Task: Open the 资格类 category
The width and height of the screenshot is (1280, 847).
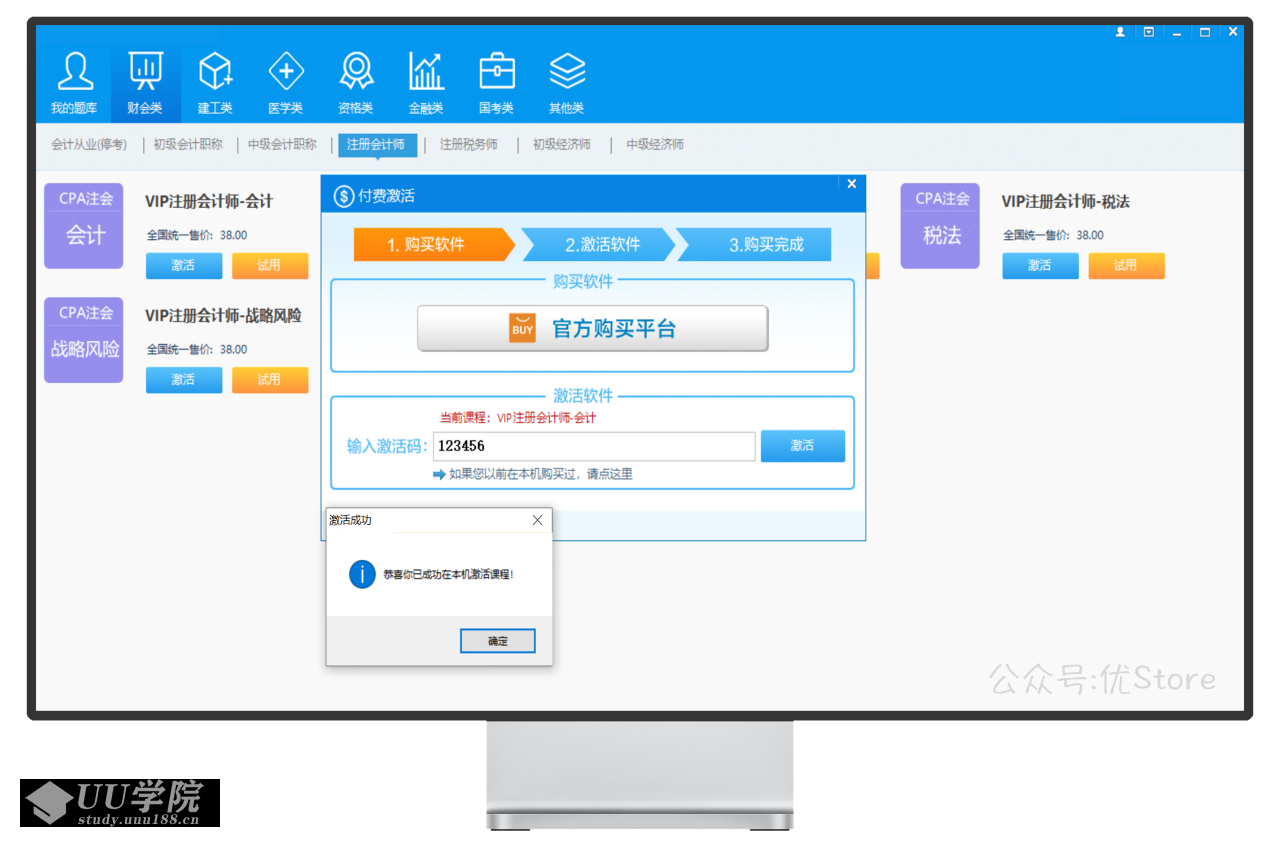Action: coord(356,84)
